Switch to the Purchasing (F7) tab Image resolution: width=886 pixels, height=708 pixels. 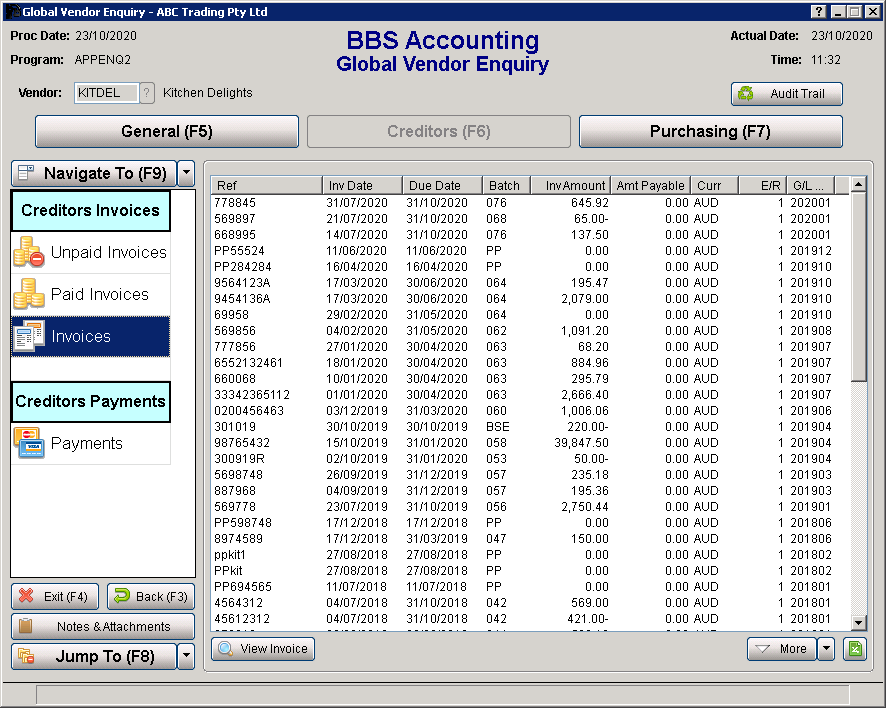coord(710,132)
